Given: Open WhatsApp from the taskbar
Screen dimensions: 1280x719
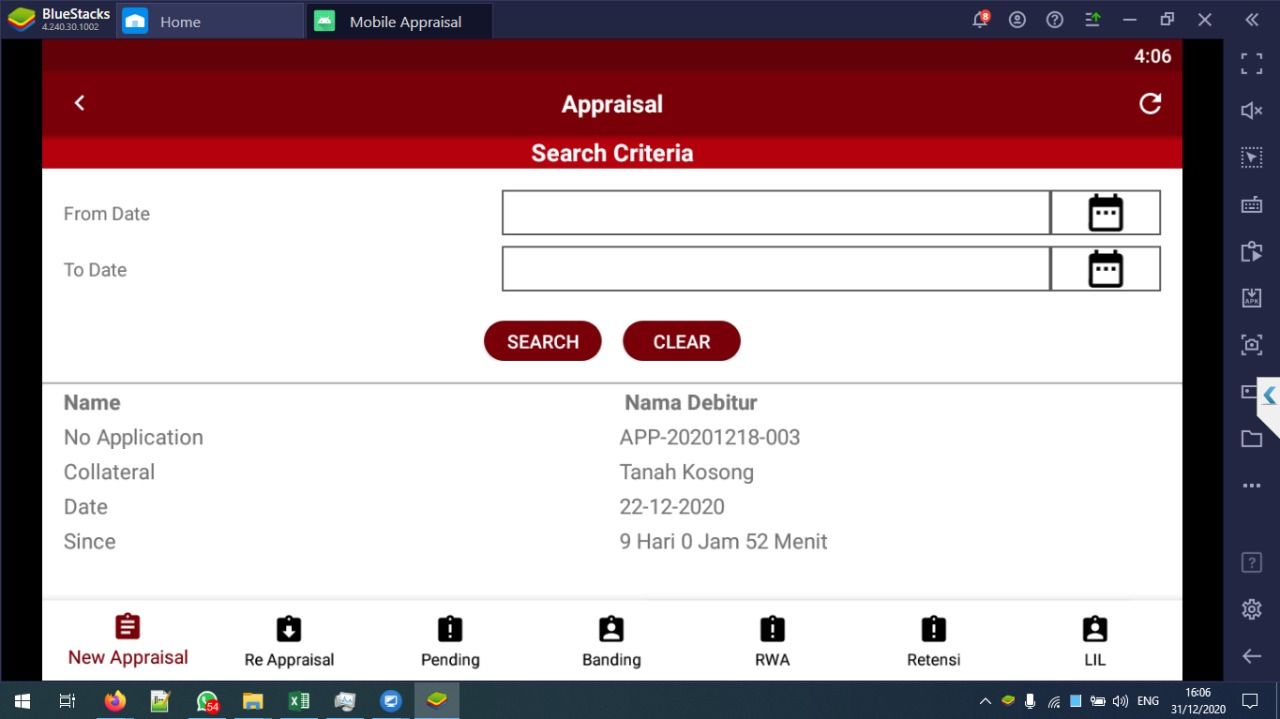Looking at the screenshot, I should click(207, 701).
